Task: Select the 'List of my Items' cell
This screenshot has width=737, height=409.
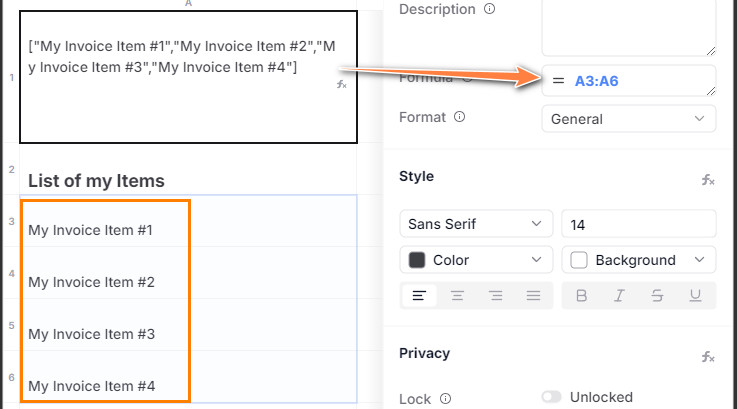Action: (188, 170)
